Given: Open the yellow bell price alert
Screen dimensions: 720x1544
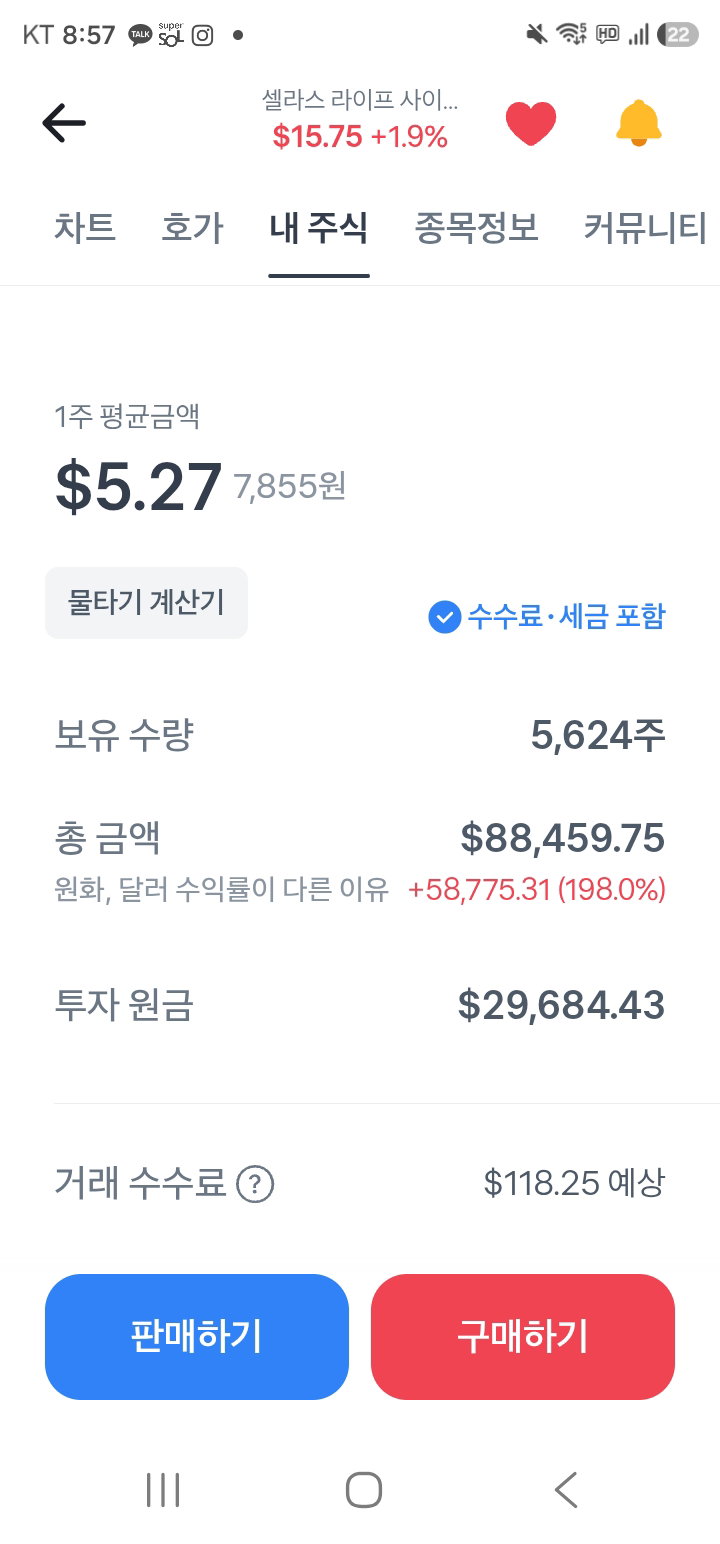Looking at the screenshot, I should coord(639,124).
